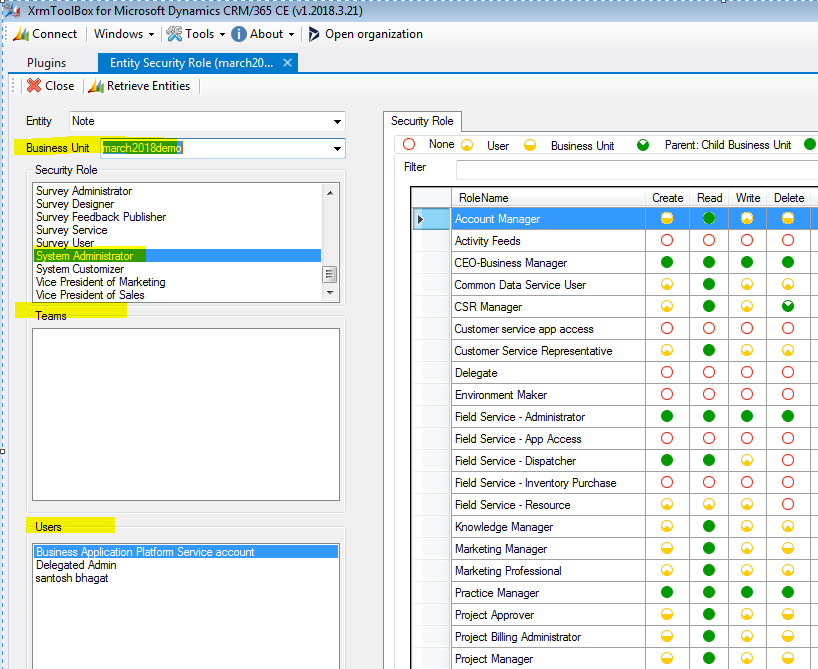Open the Windows menu dropdown
This screenshot has width=818, height=669.
click(x=124, y=34)
